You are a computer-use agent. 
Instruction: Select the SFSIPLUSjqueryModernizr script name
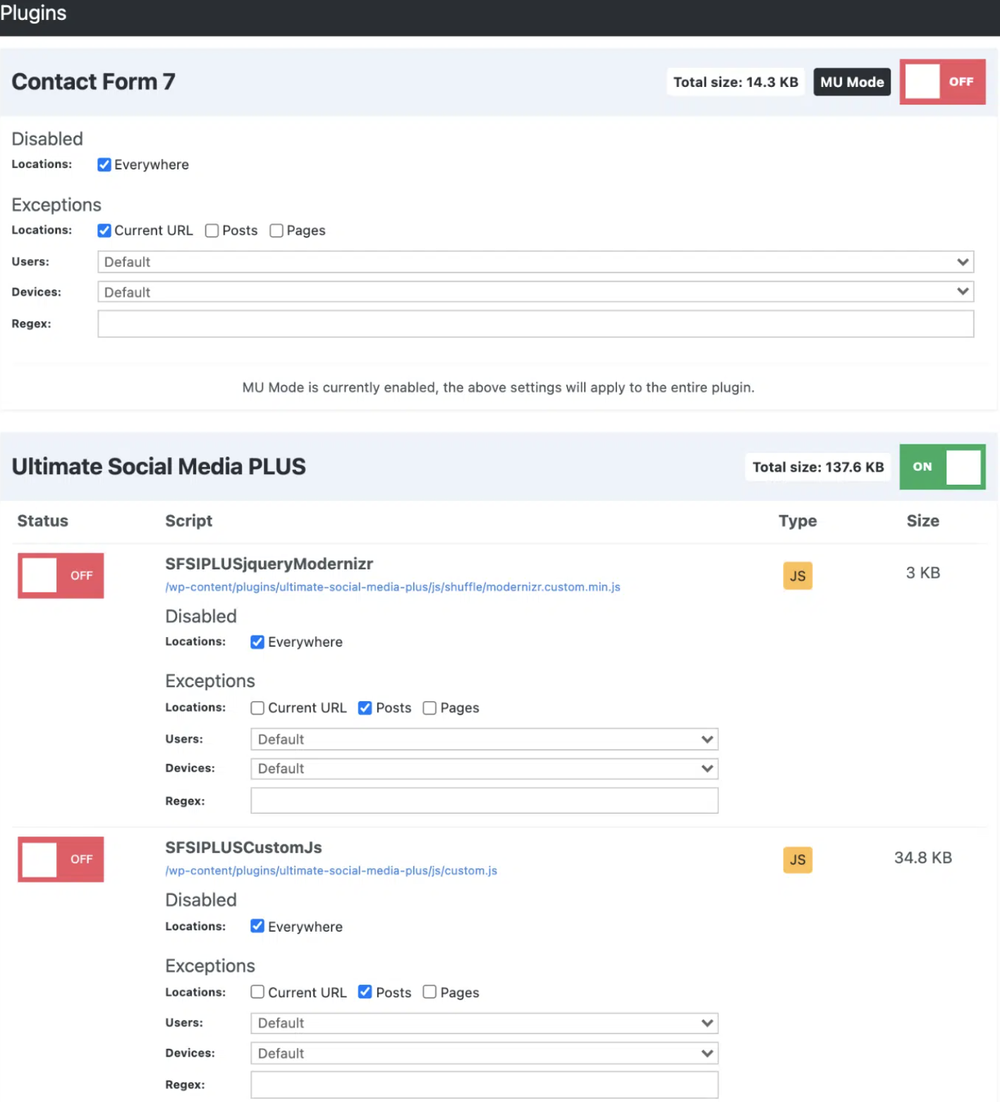[269, 564]
